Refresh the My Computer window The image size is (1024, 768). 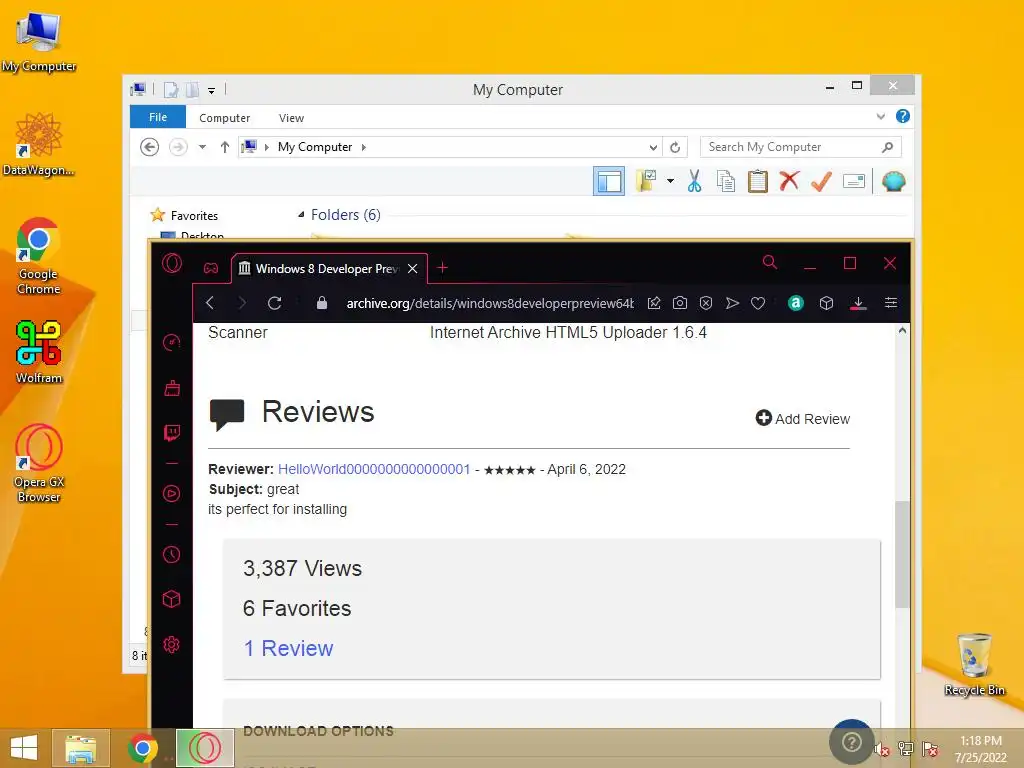tap(675, 148)
